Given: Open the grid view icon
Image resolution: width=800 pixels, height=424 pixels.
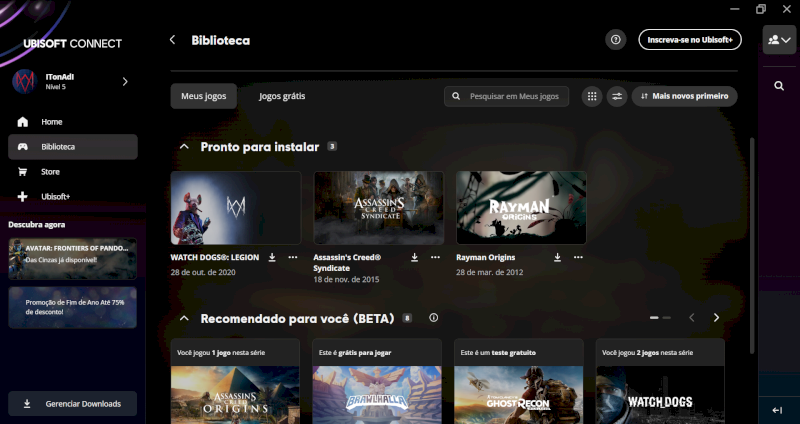Looking at the screenshot, I should 592,96.
